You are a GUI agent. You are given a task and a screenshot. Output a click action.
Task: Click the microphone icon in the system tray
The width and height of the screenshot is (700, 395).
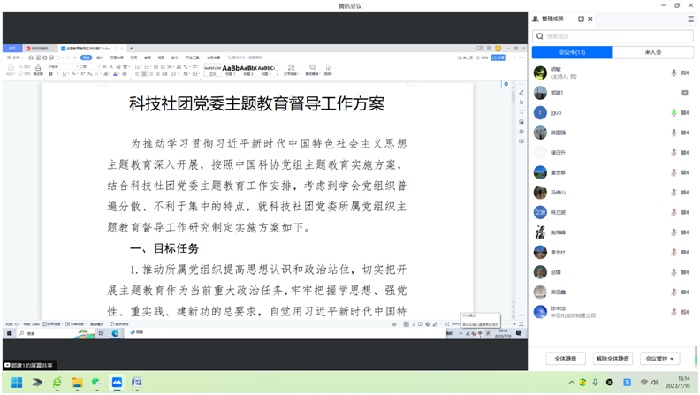coord(595,382)
